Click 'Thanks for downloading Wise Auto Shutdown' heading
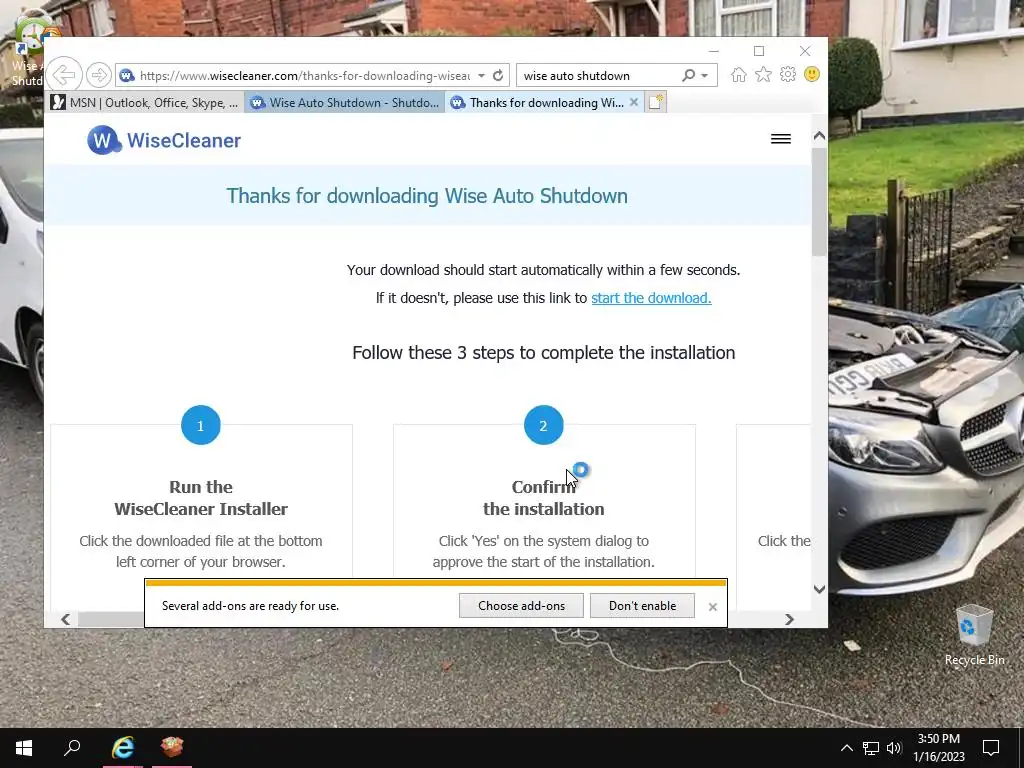This screenshot has height=768, width=1024. [x=426, y=196]
